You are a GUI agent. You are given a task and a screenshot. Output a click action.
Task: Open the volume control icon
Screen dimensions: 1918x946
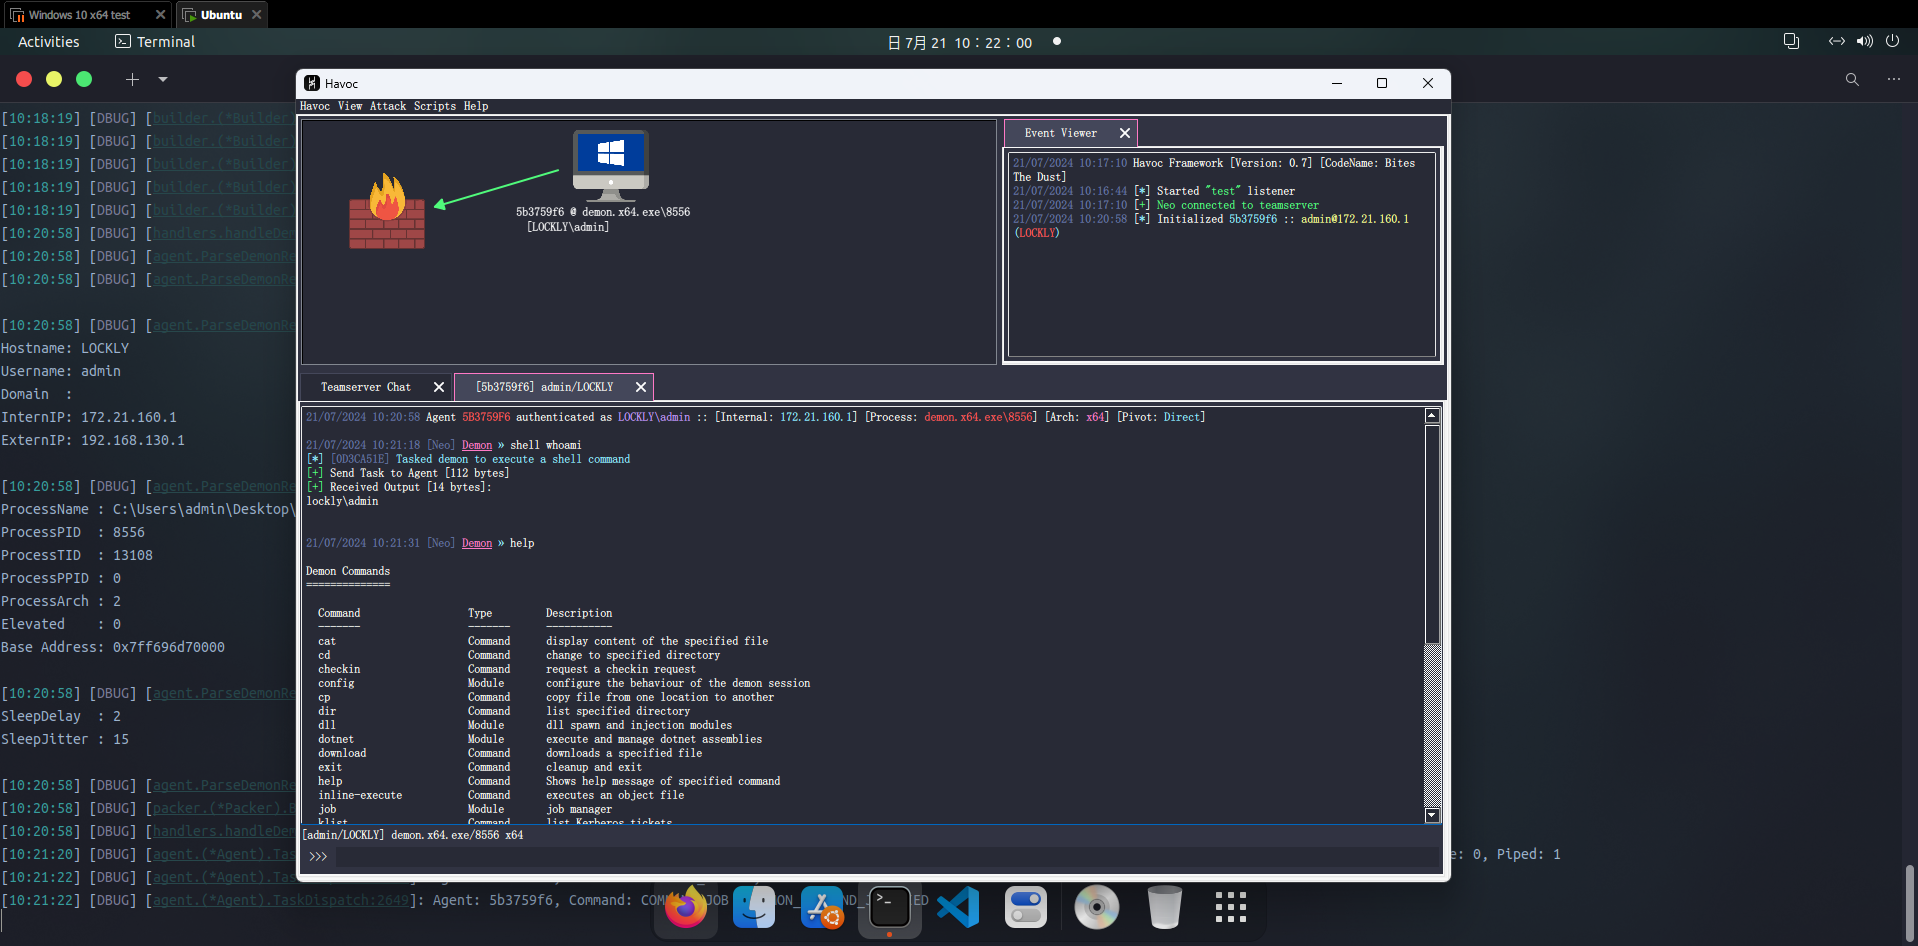(x=1865, y=41)
